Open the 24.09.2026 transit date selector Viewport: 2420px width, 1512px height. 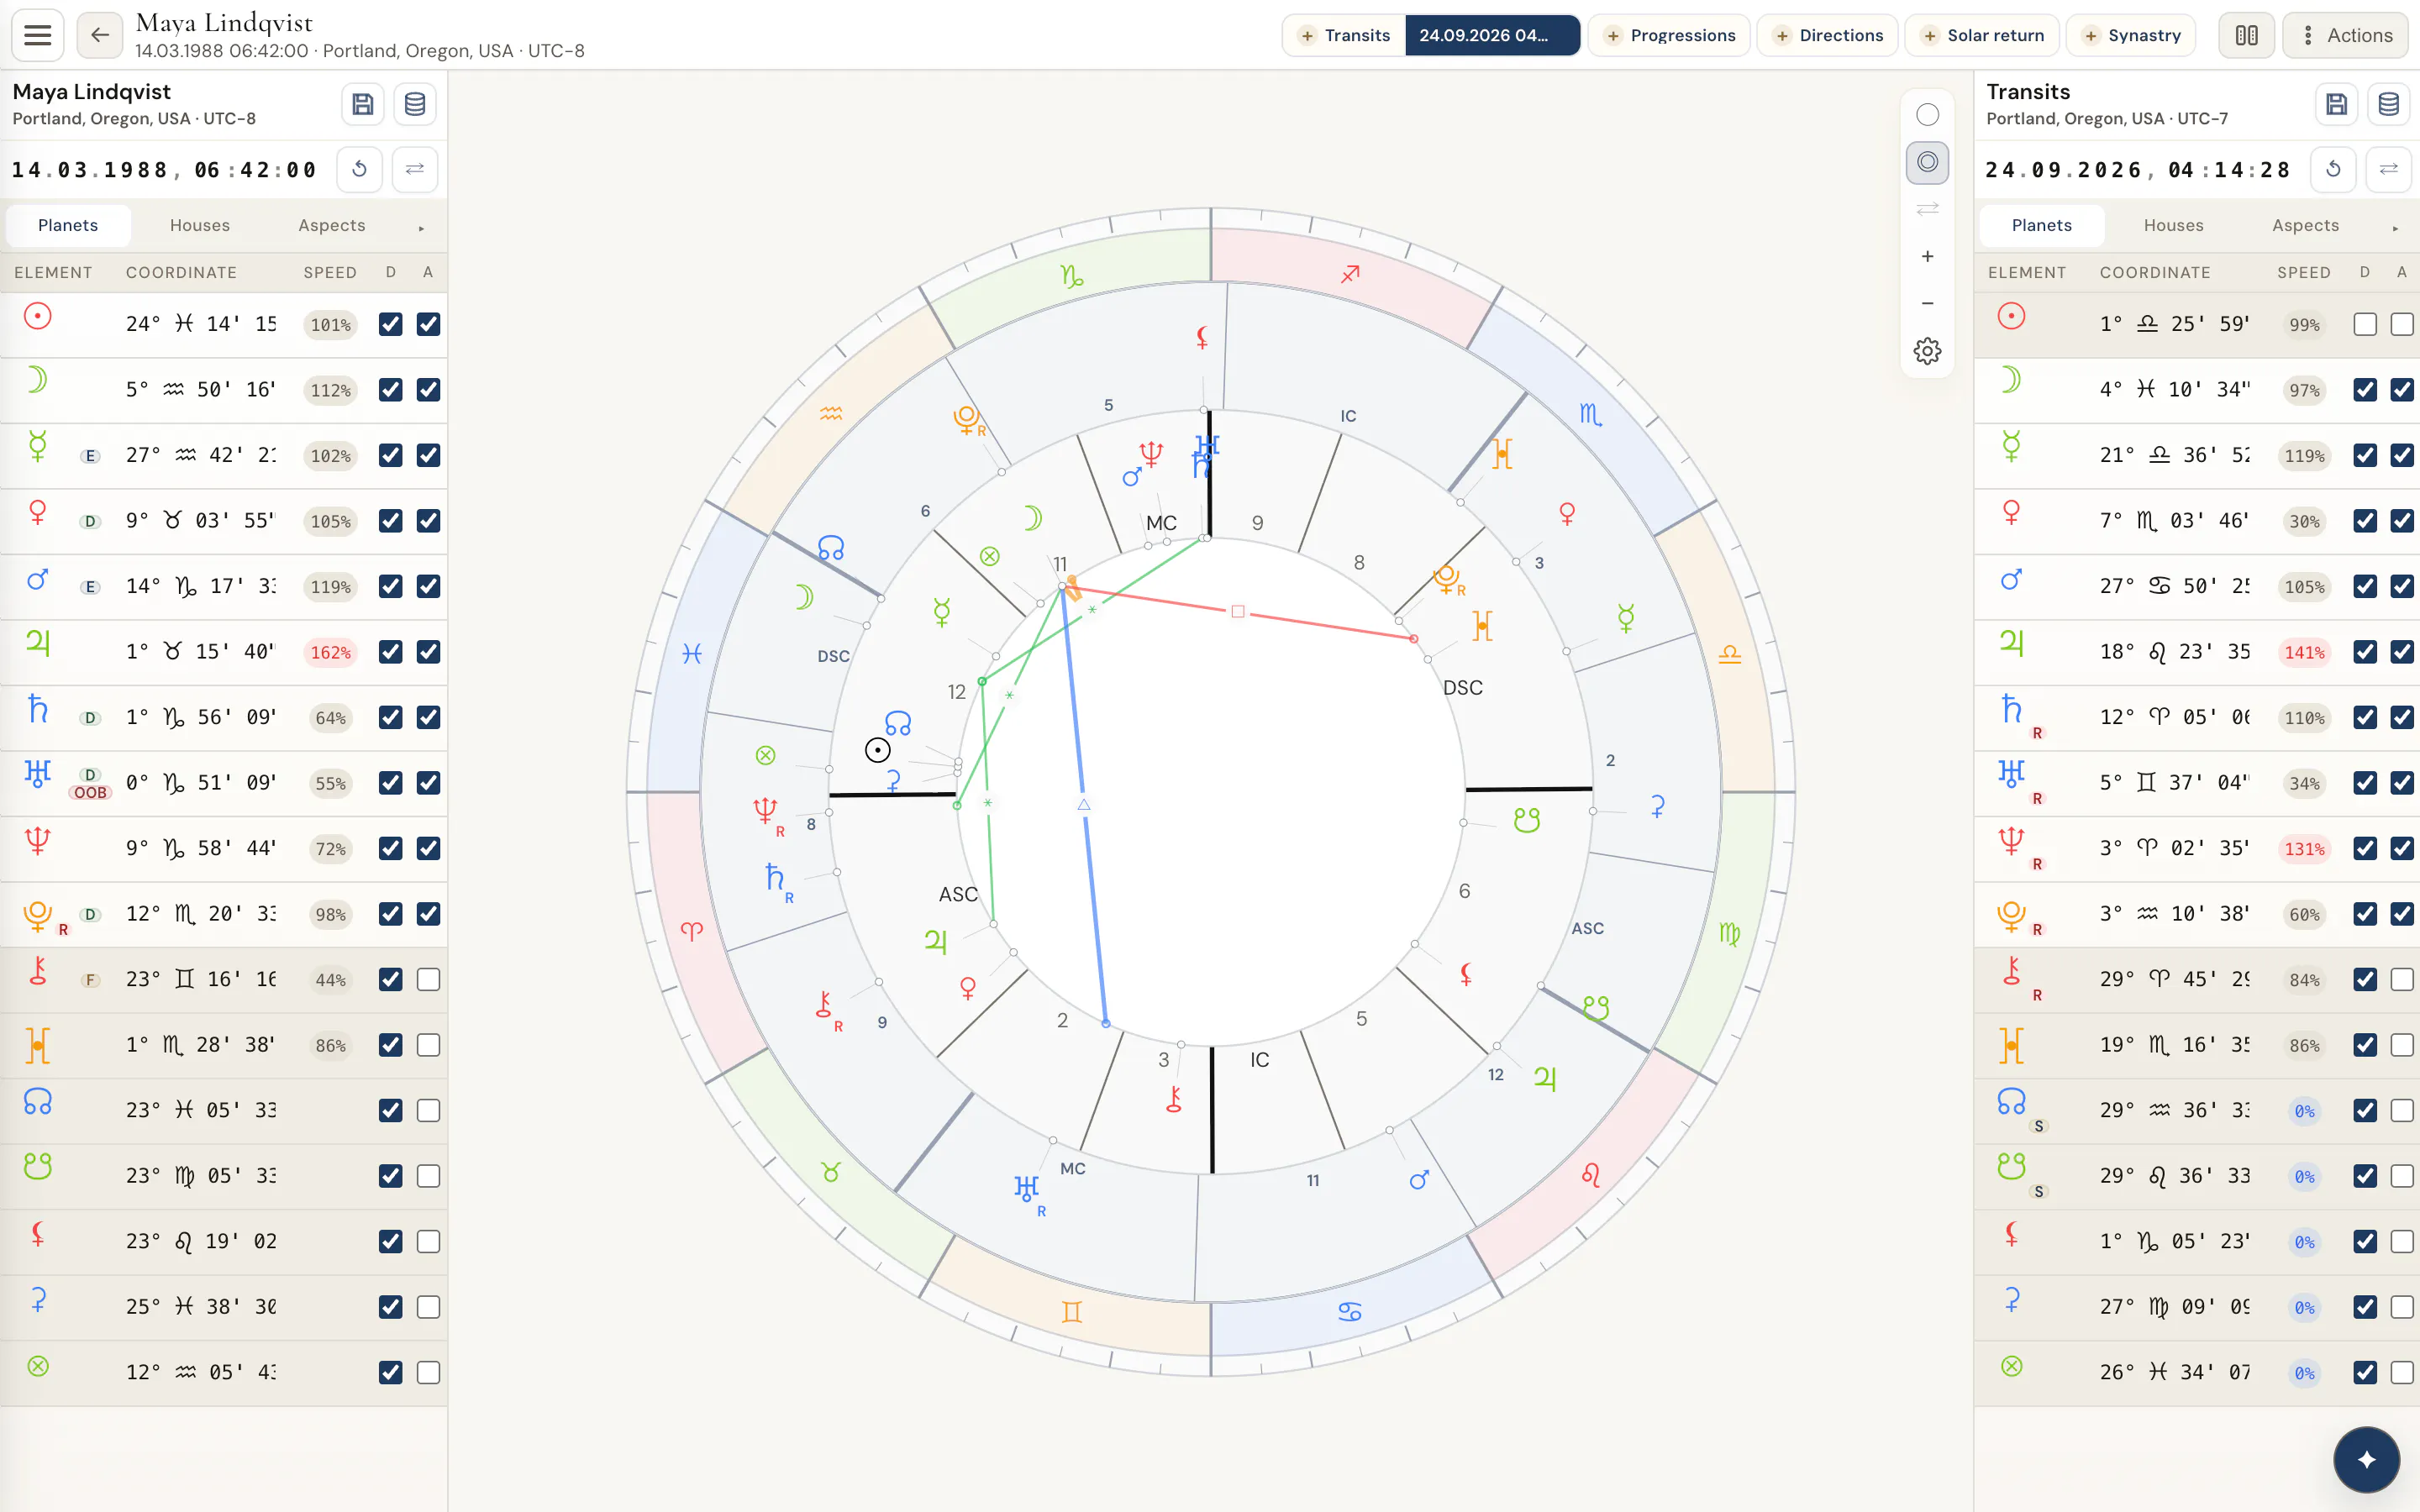(x=1492, y=35)
